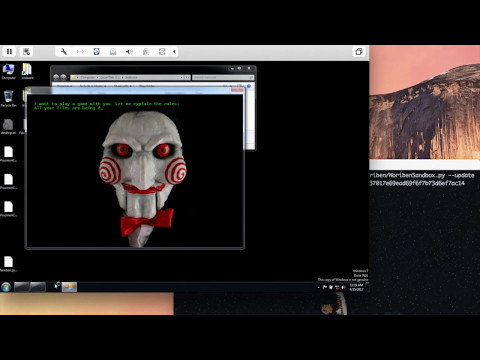The height and width of the screenshot is (360, 480).
Task: Open the Recycle Bin icon
Action: click(8, 99)
